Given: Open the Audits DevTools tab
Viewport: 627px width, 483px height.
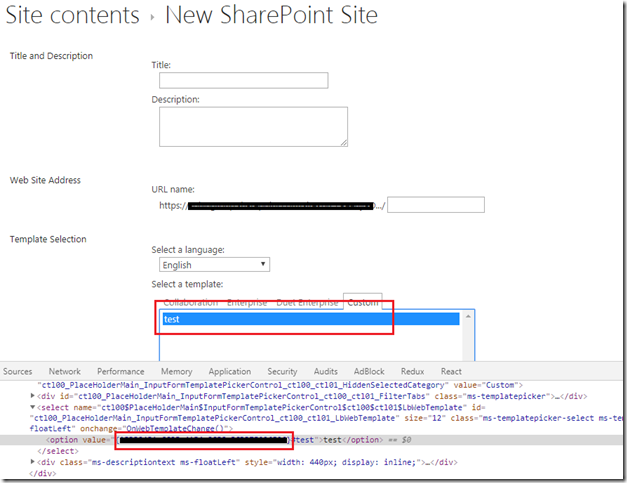Looking at the screenshot, I should [x=325, y=371].
